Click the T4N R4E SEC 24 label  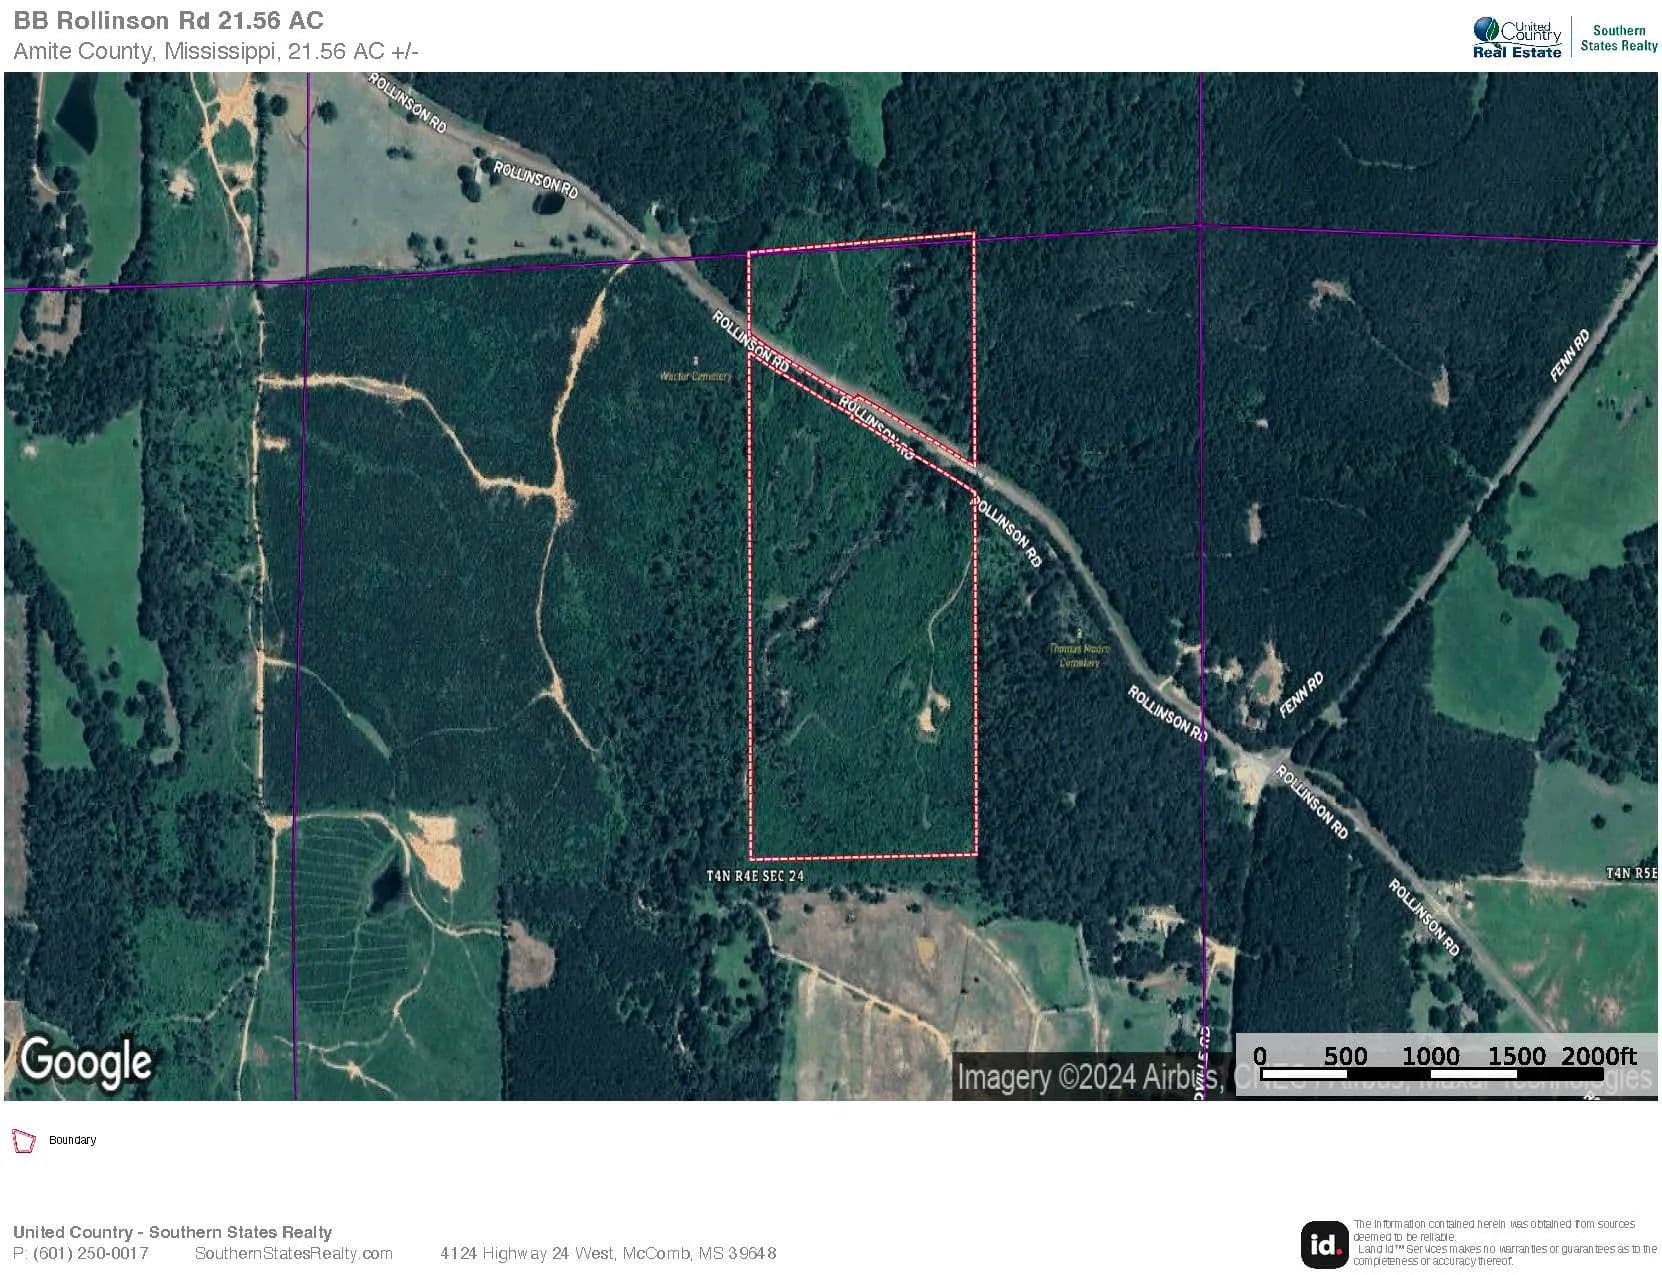(755, 876)
